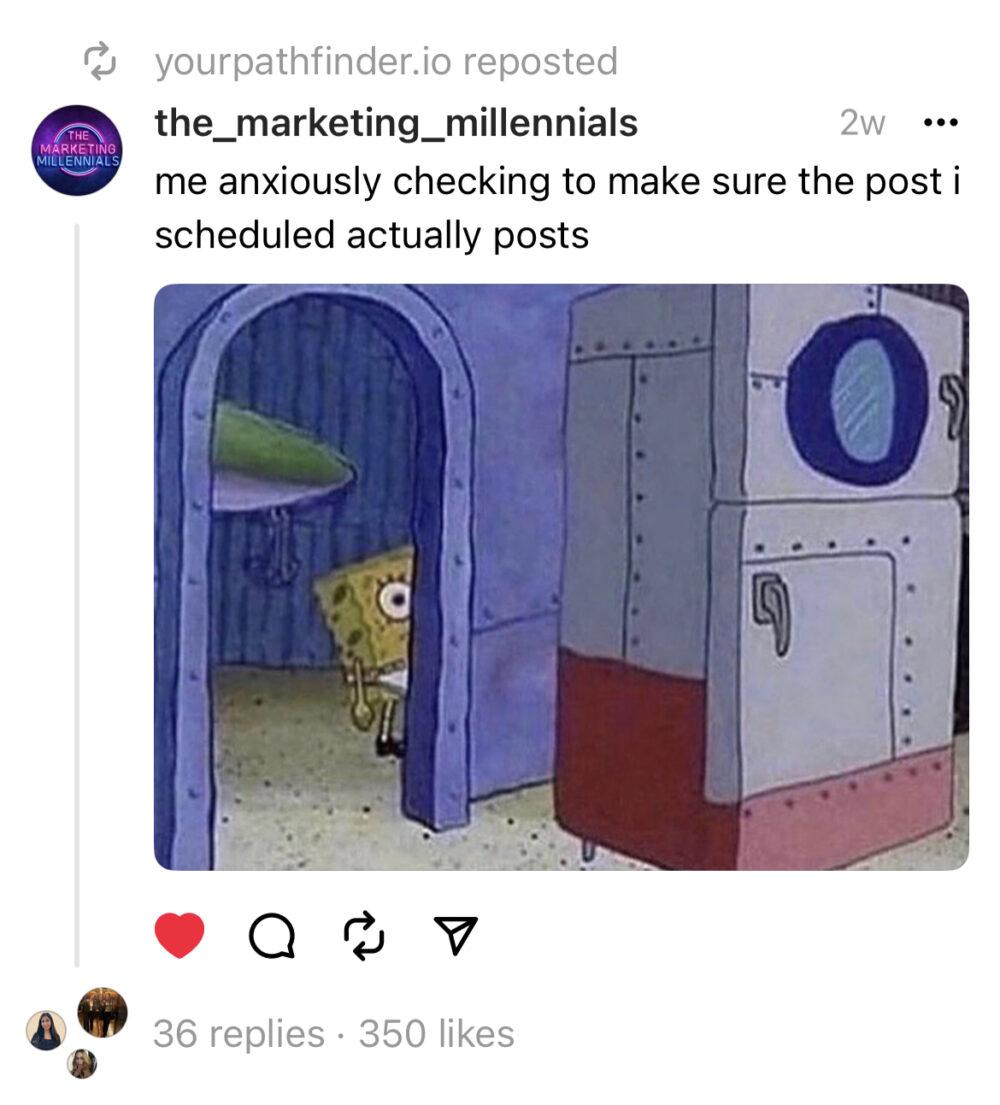The width and height of the screenshot is (1000, 1105).
Task: View the 350 likes list
Action: 437,1034
